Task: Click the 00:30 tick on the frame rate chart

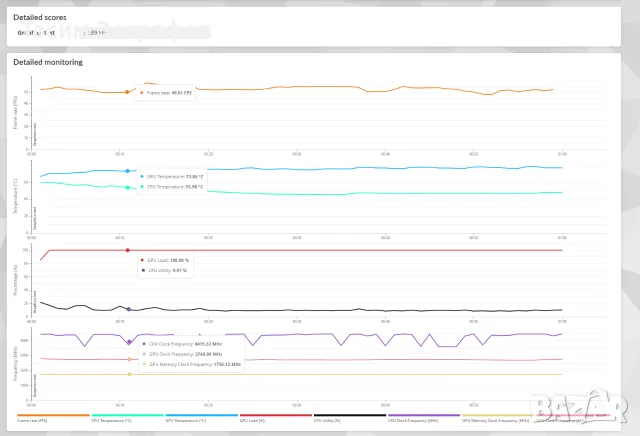Action: (x=297, y=154)
